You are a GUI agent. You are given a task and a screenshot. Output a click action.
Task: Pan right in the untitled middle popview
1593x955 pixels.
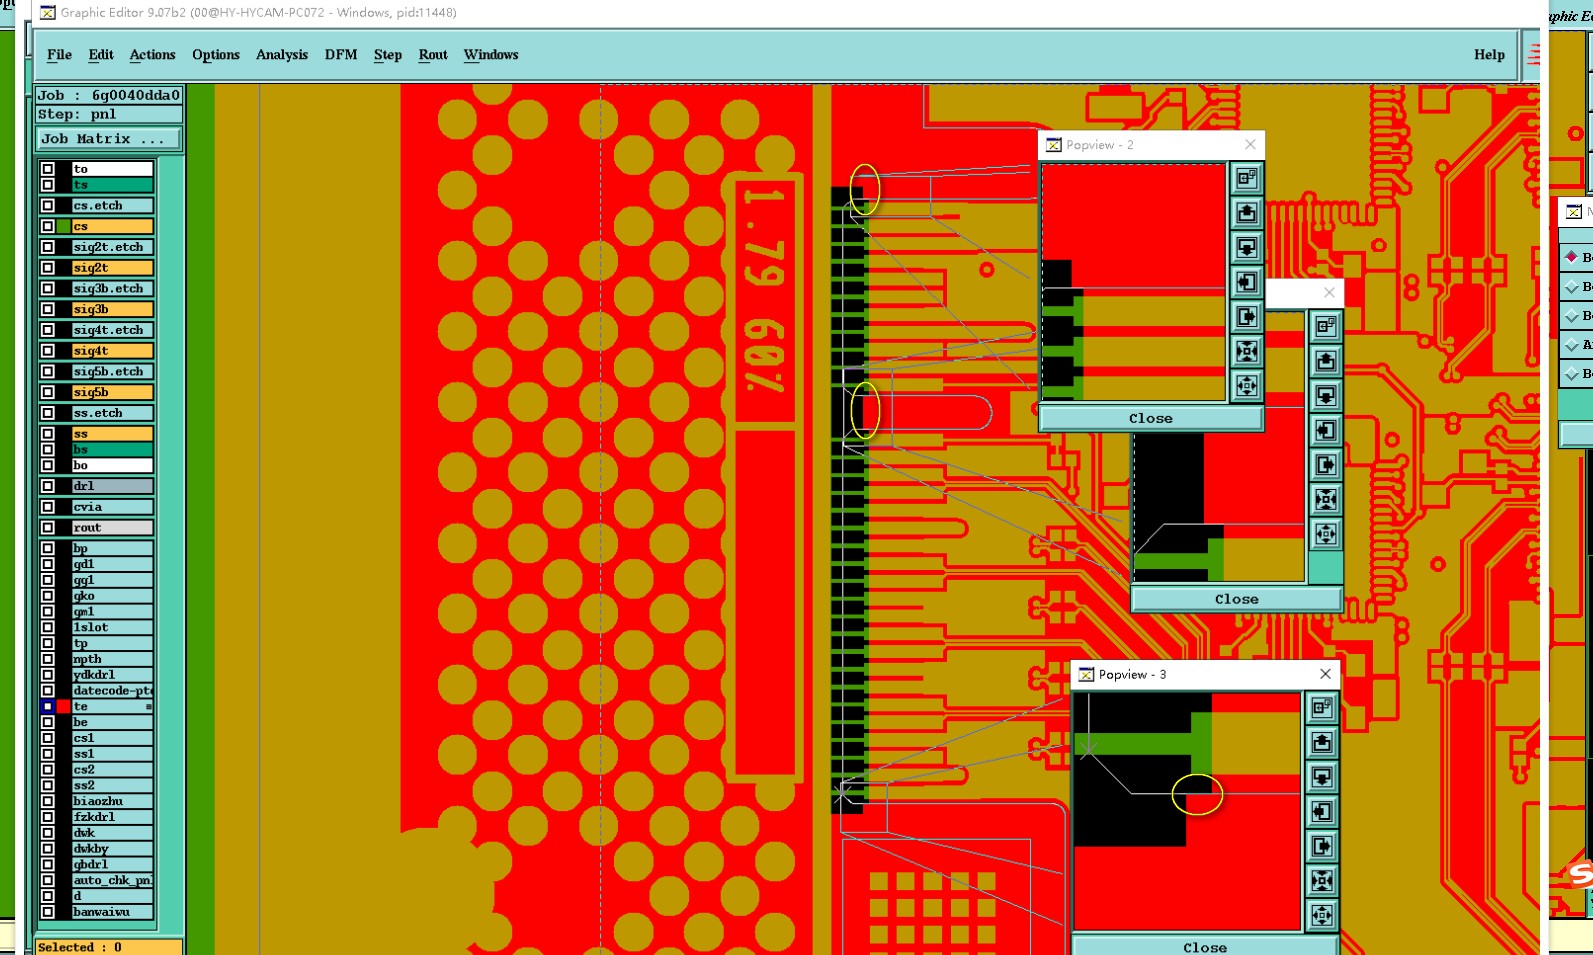coord(1325,465)
